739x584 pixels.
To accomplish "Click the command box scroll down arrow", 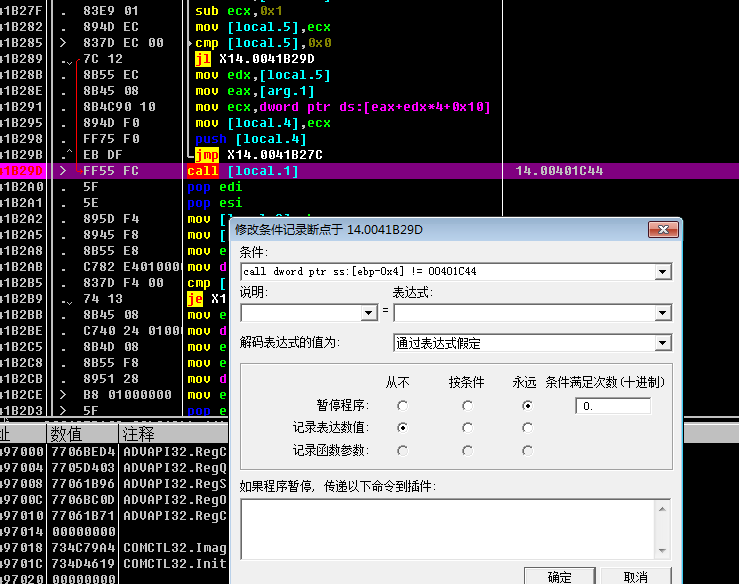I will (662, 551).
